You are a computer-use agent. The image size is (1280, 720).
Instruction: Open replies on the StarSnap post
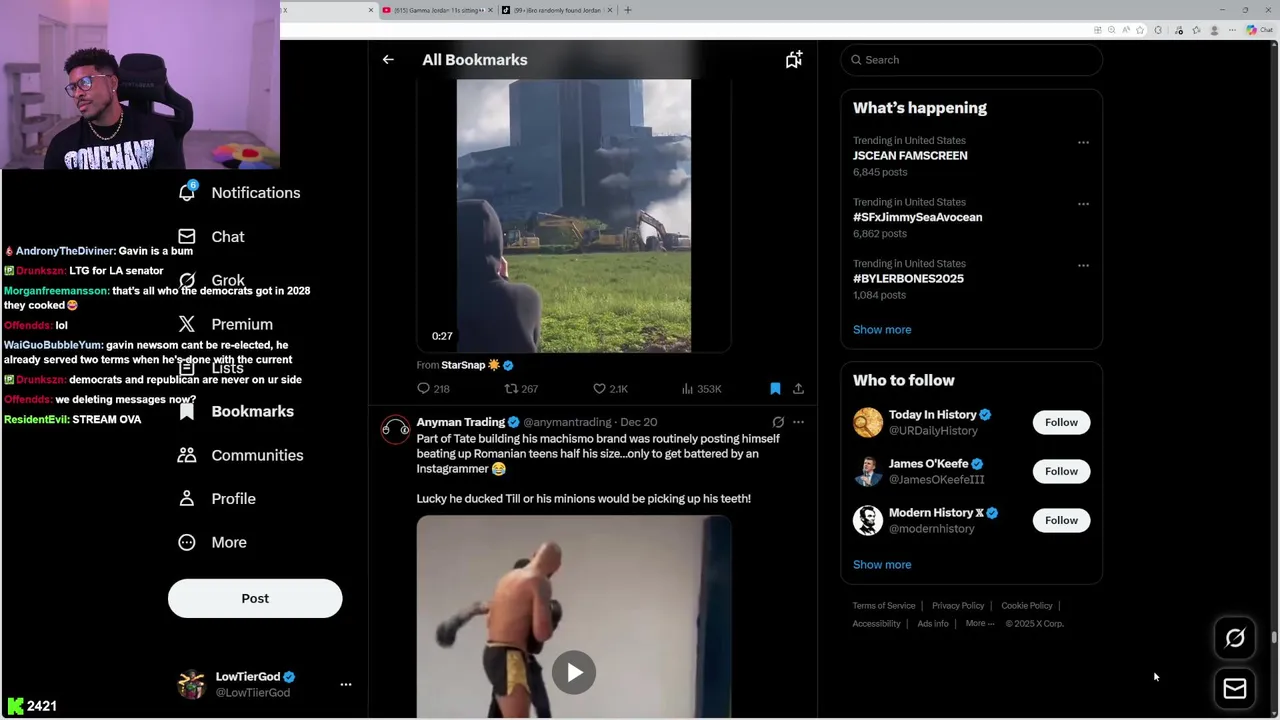433,389
